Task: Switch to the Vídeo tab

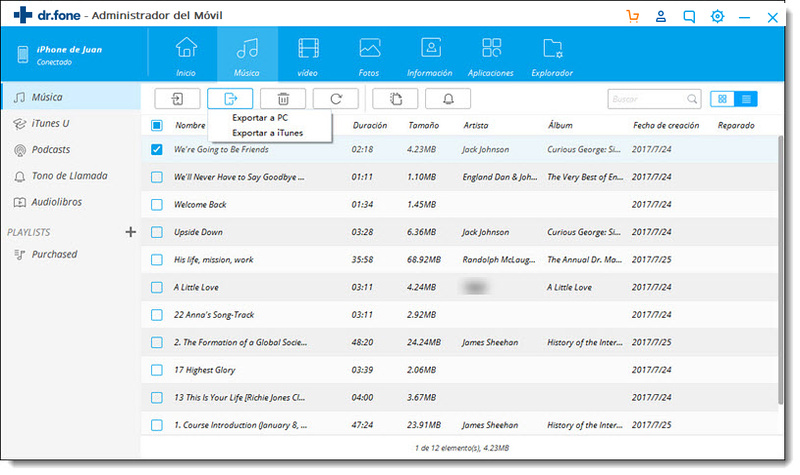Action: click(308, 55)
